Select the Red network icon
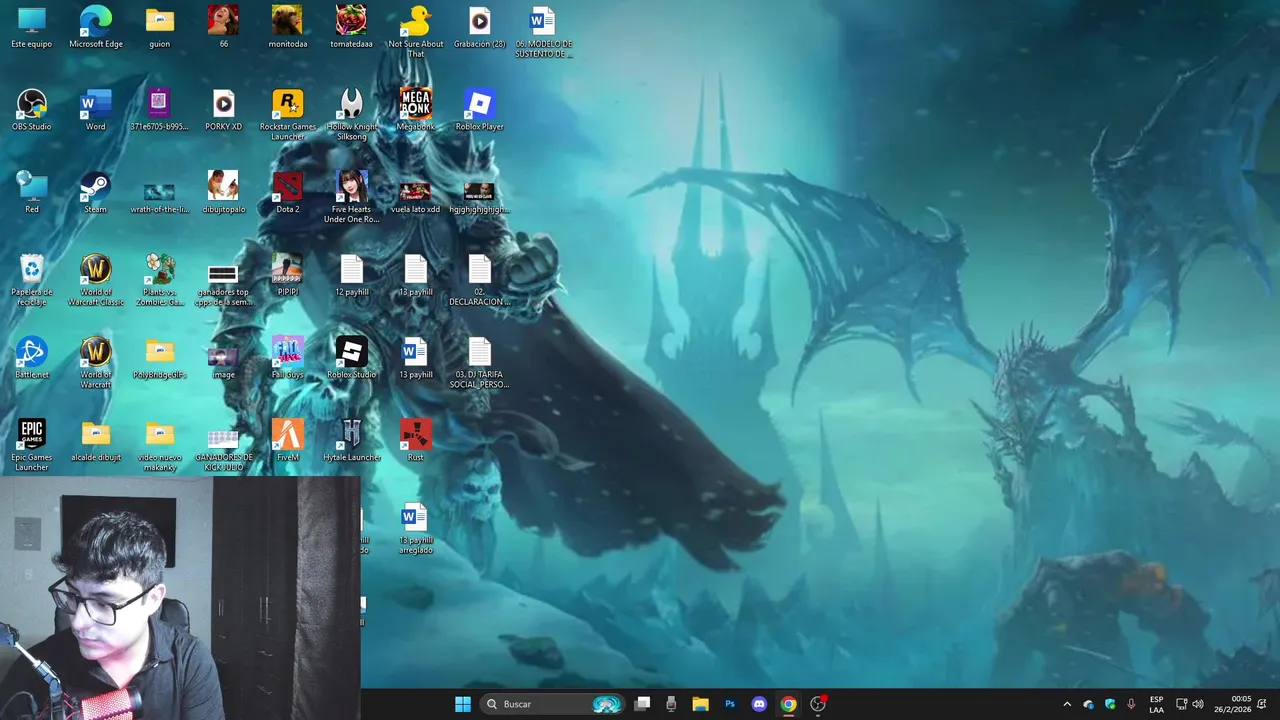Screen dimensions: 1280x720 (x=32, y=193)
